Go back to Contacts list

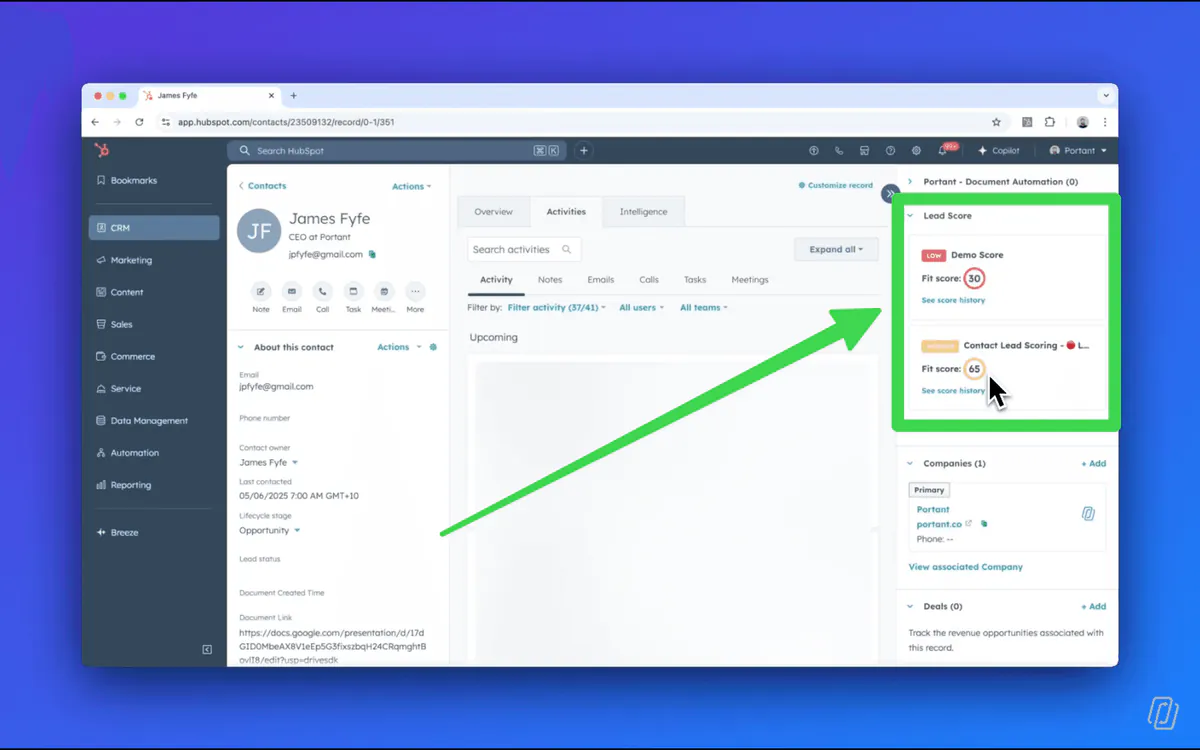click(x=263, y=186)
